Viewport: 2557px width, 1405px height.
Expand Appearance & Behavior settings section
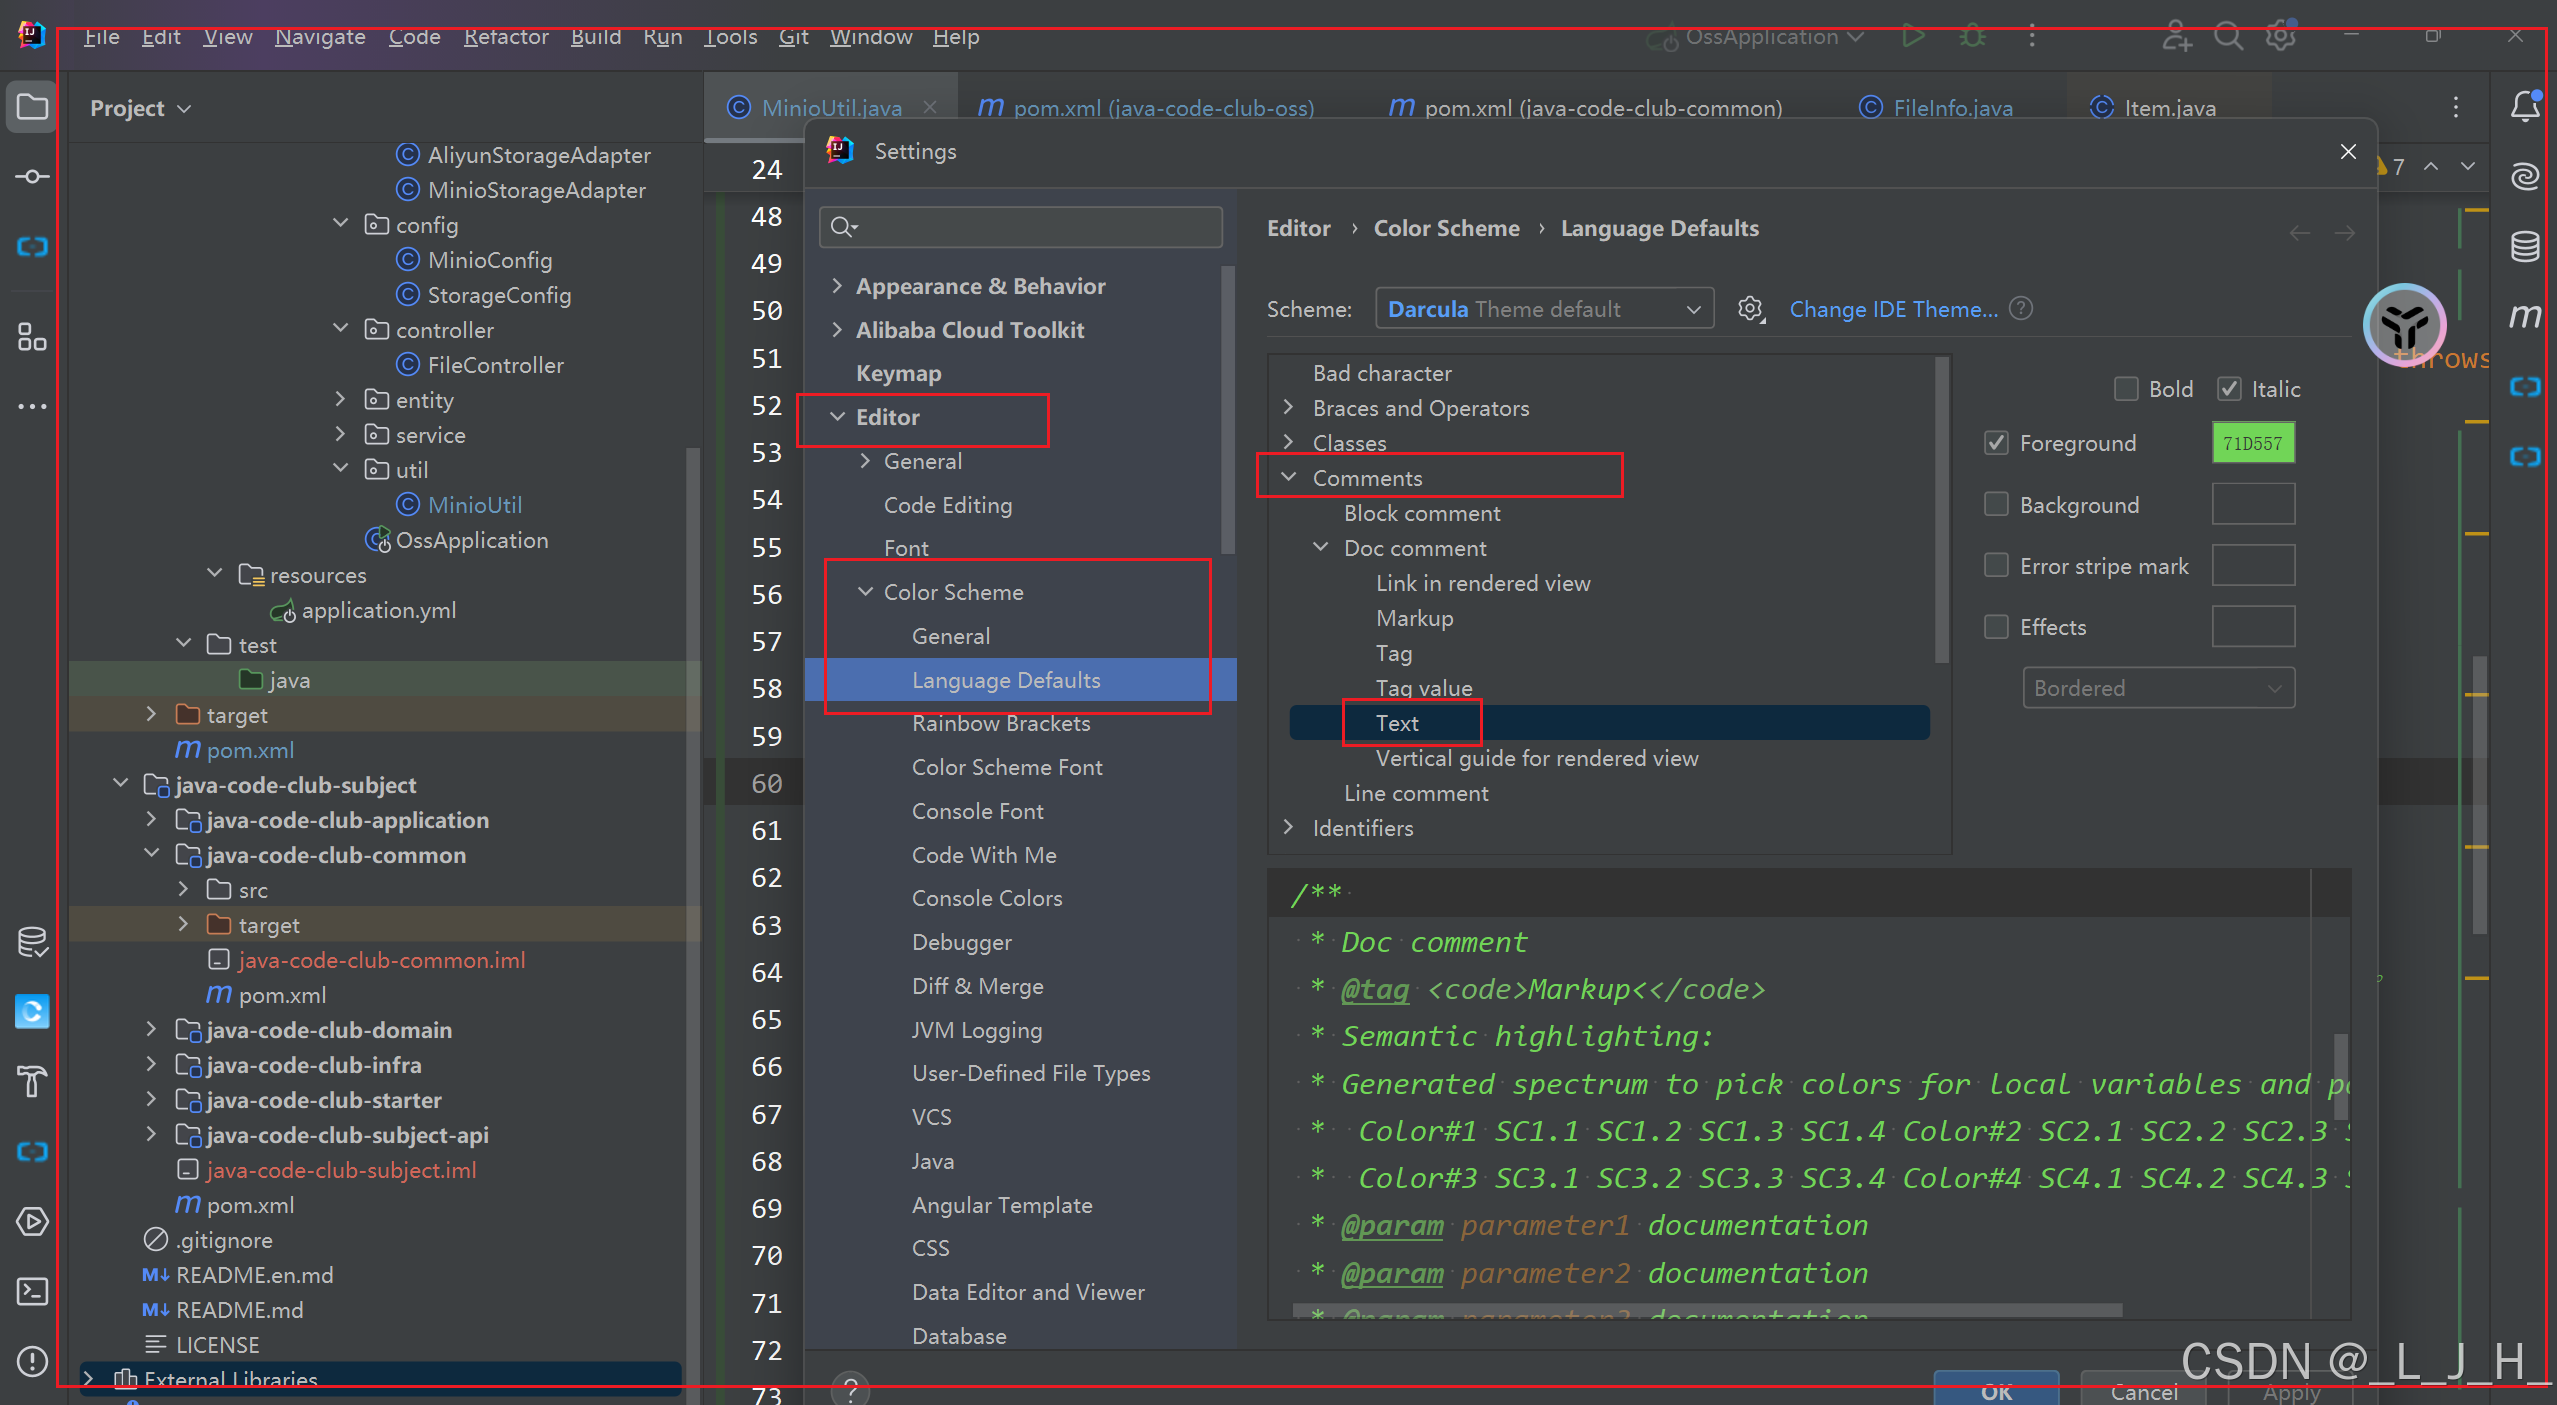coord(837,286)
